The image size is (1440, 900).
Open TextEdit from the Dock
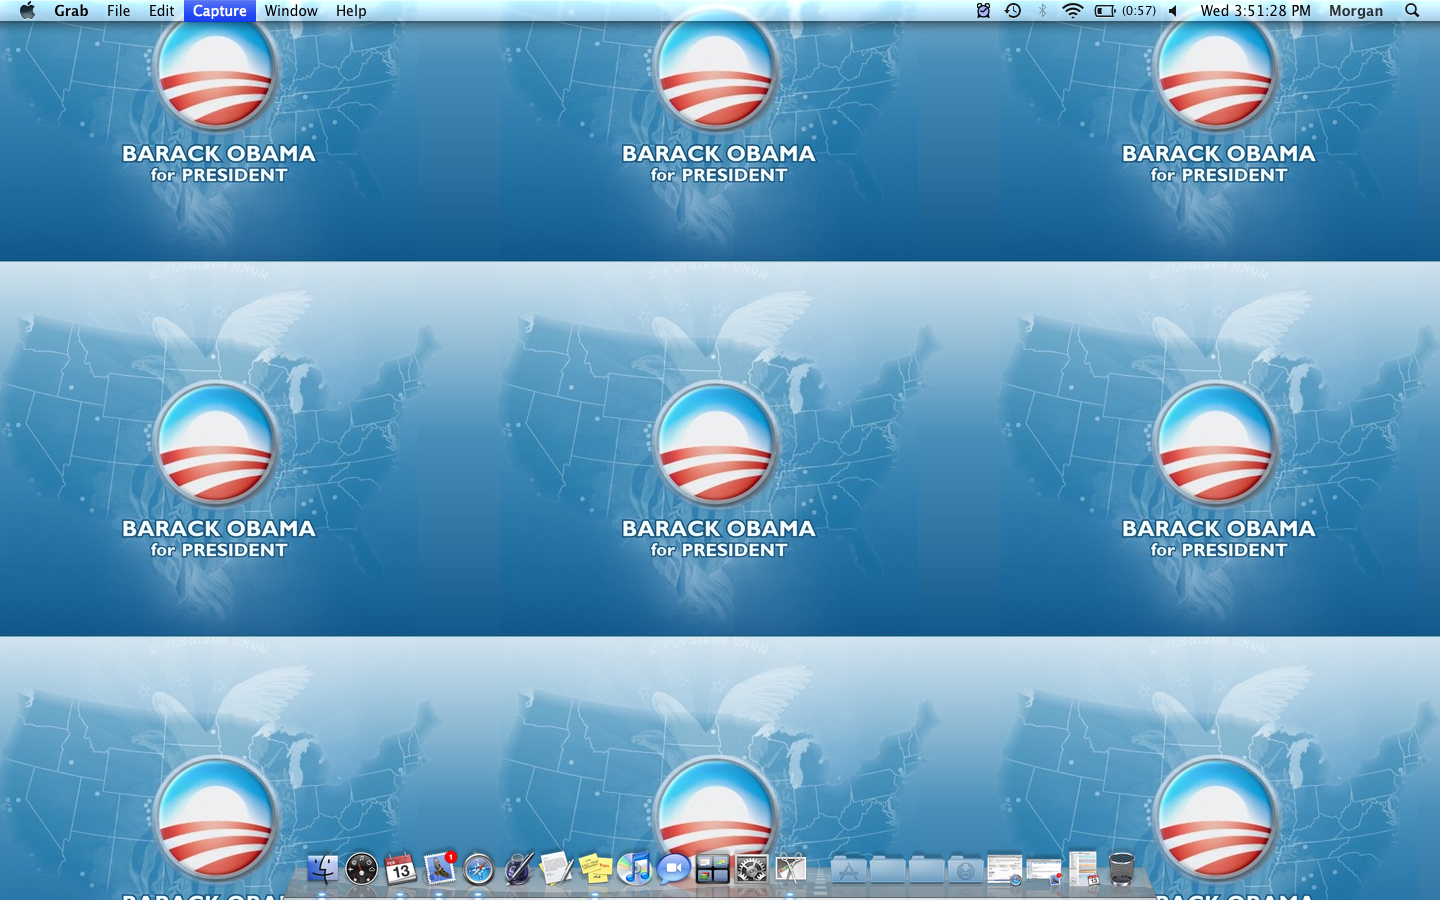(556, 868)
